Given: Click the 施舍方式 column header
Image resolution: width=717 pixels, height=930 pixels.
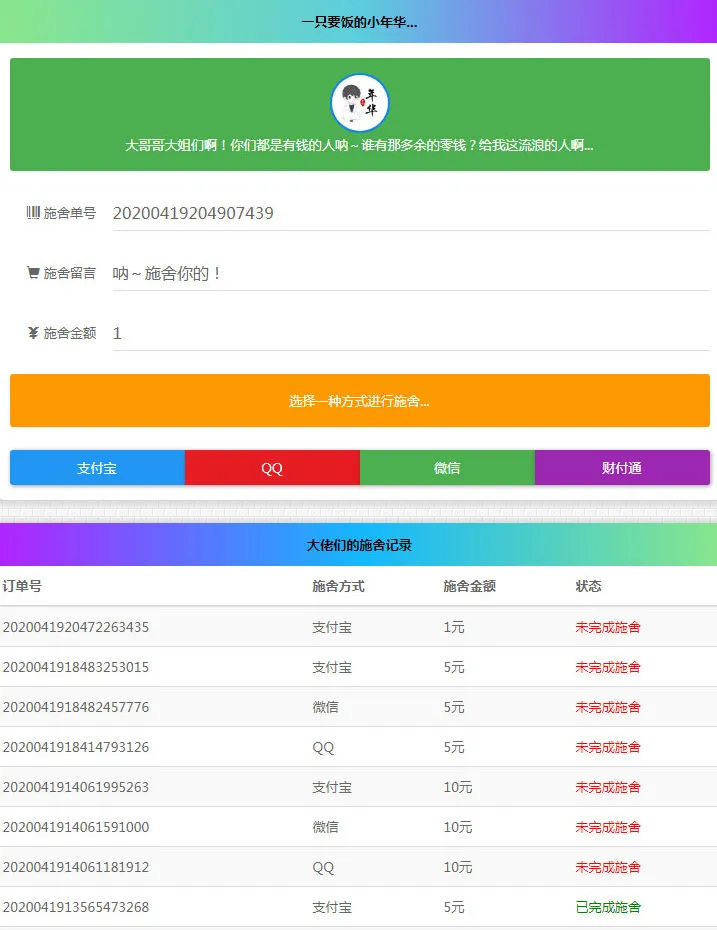Looking at the screenshot, I should tap(338, 586).
